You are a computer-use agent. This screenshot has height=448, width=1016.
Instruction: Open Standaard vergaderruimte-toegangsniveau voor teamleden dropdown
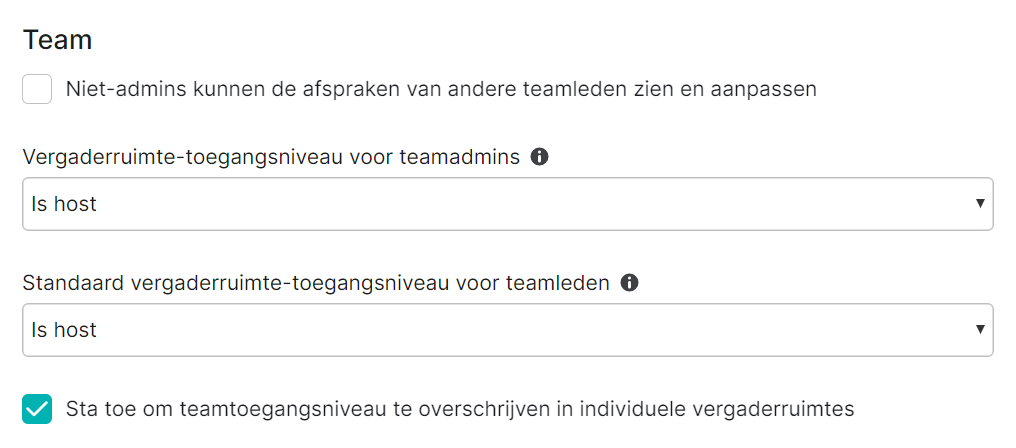click(507, 329)
